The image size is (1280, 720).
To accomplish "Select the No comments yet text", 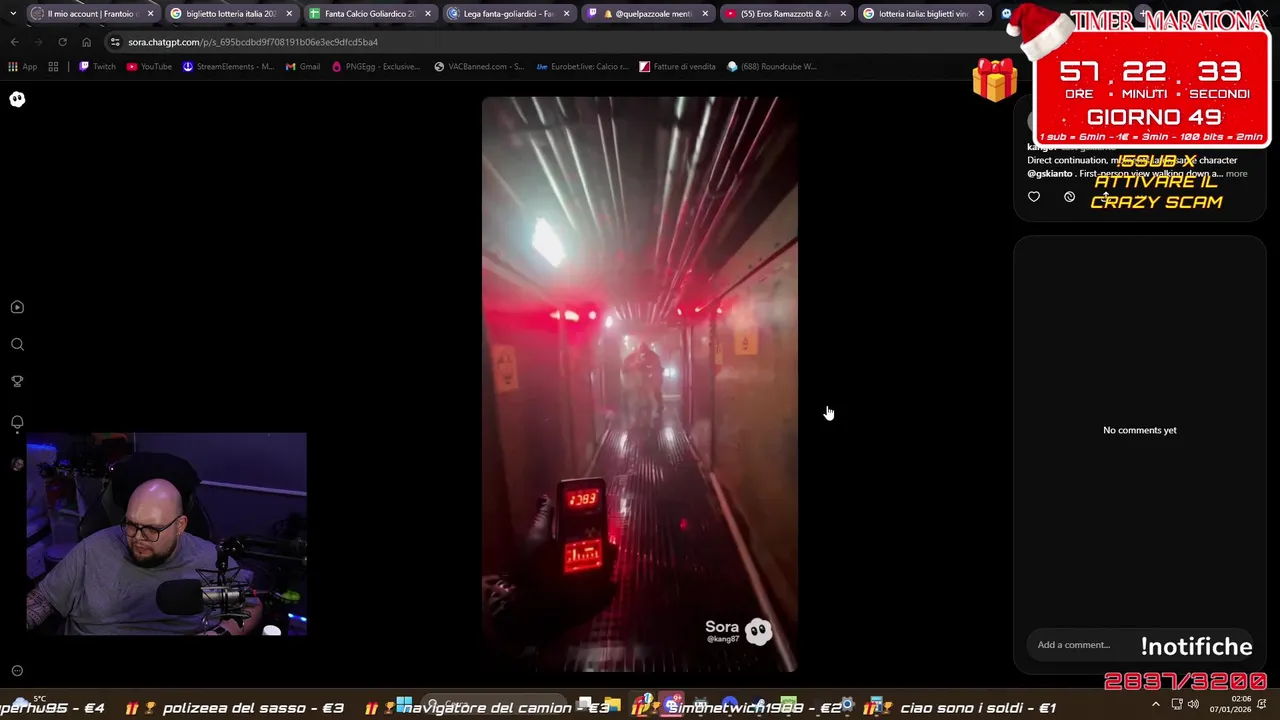I will 1139,430.
